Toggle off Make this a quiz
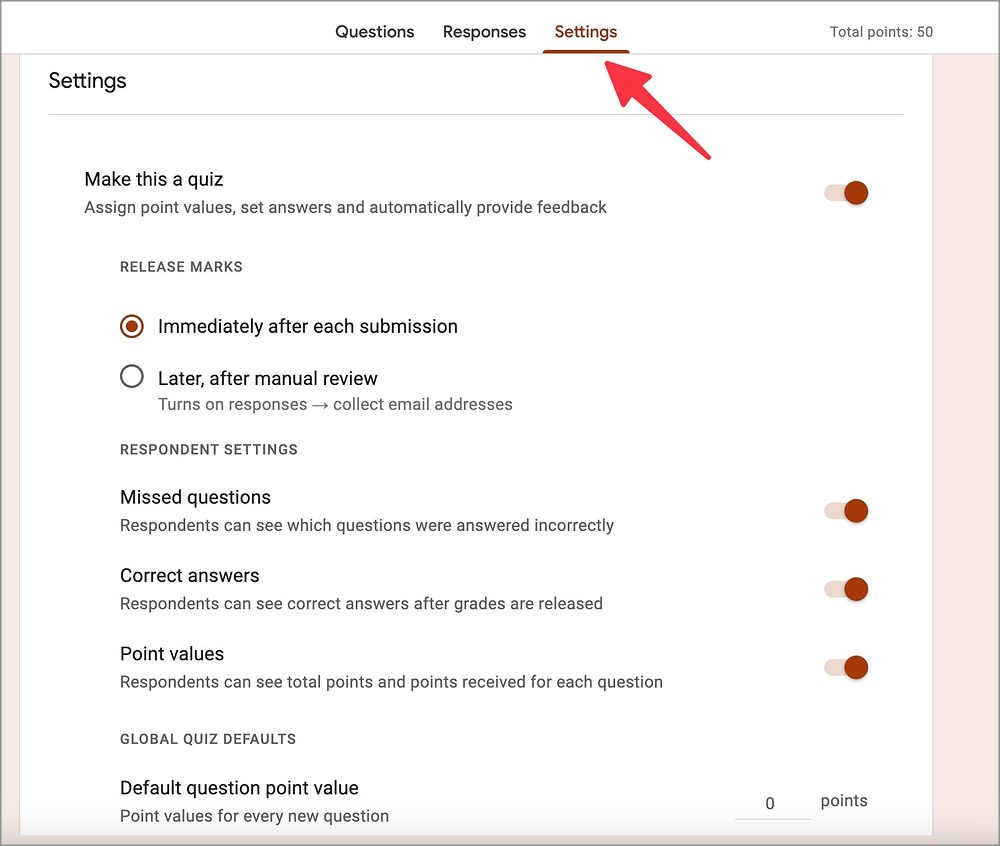 [x=847, y=193]
